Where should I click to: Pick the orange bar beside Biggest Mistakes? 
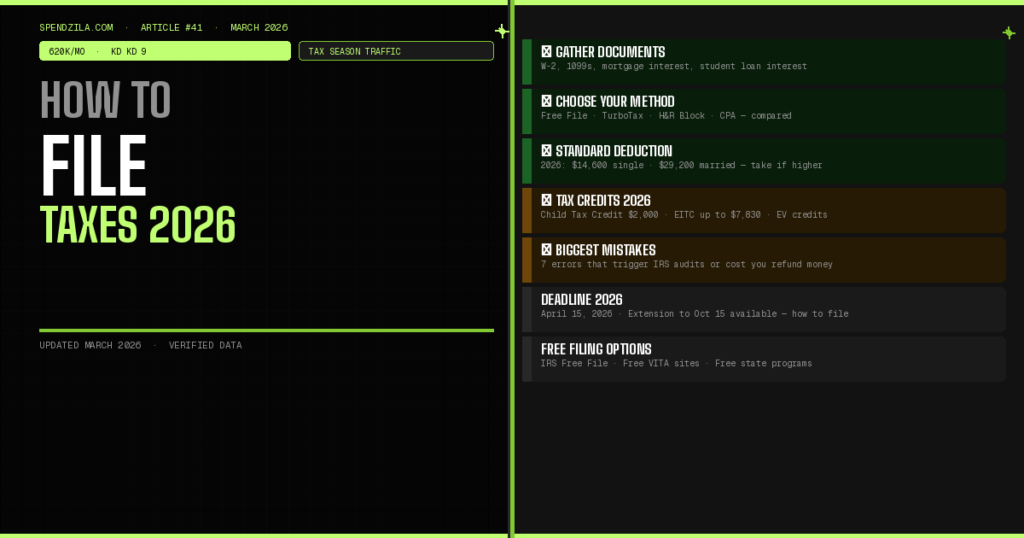tap(527, 260)
